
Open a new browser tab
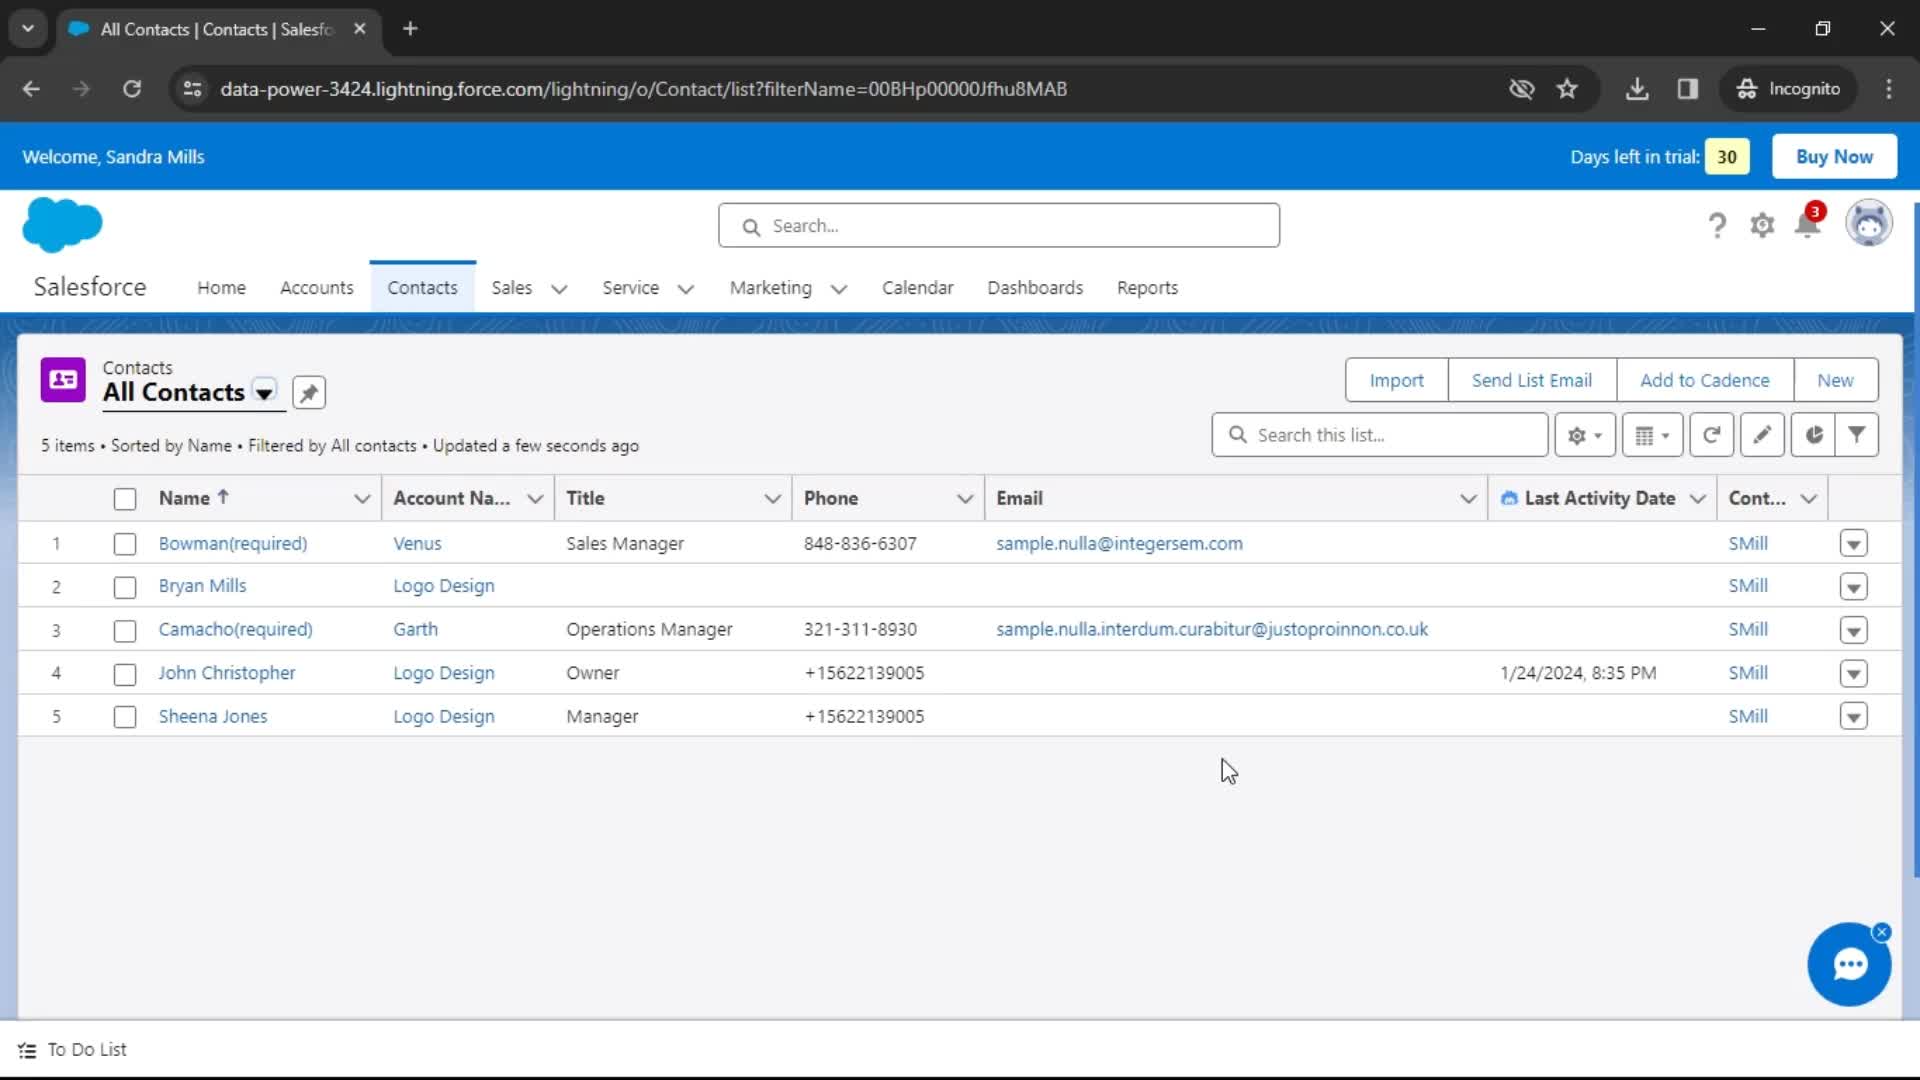(x=410, y=29)
